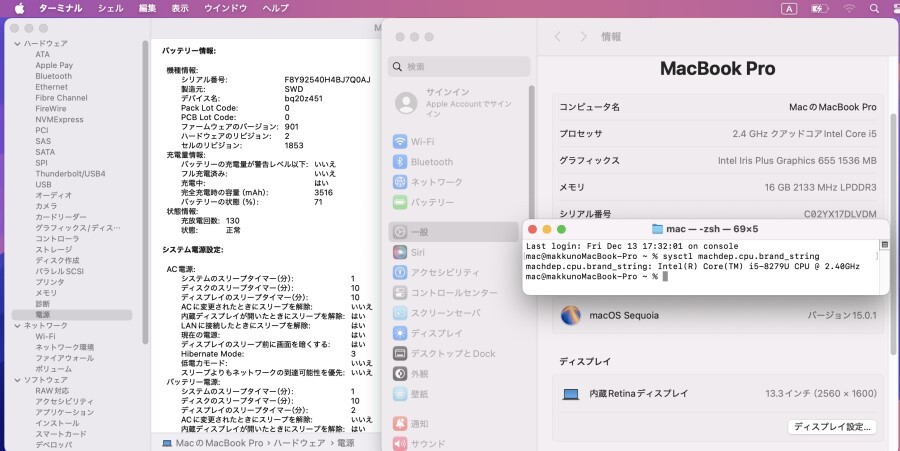Open Spotlight search magnifier in menu bar
The image size is (900, 451).
click(x=874, y=9)
